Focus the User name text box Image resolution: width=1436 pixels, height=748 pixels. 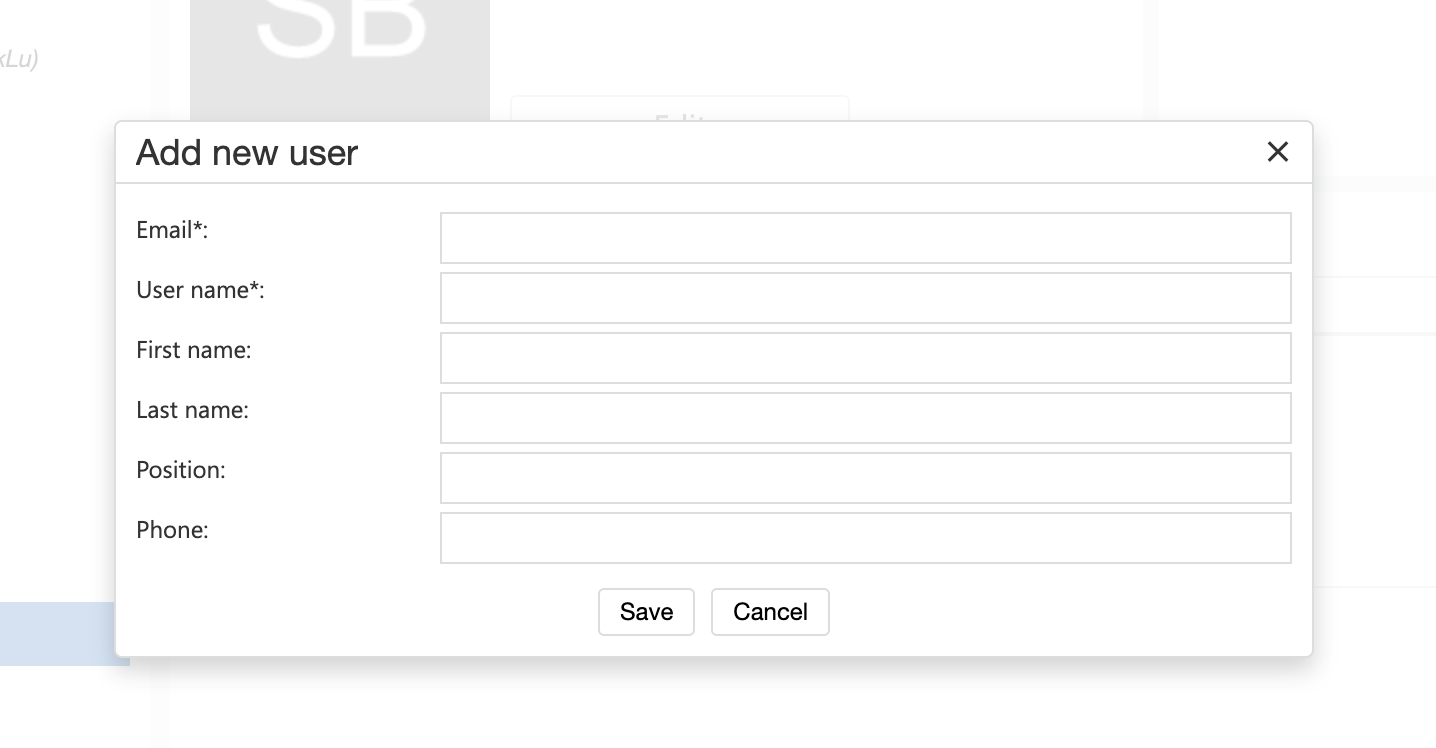tap(865, 298)
